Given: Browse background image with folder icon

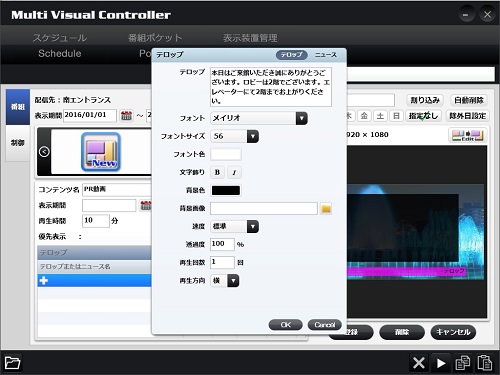Looking at the screenshot, I should (x=326, y=209).
